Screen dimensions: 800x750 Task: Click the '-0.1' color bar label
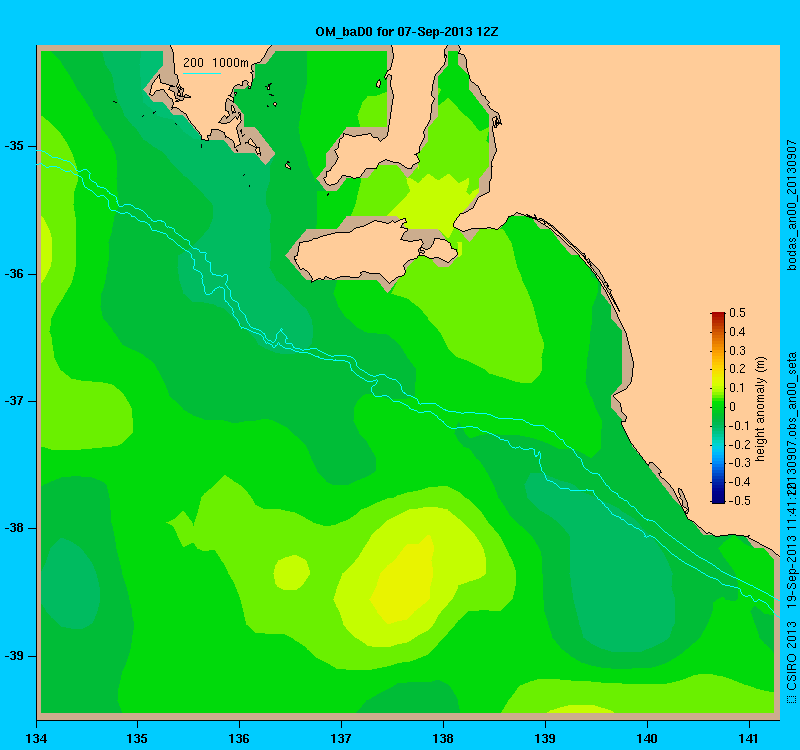739,426
